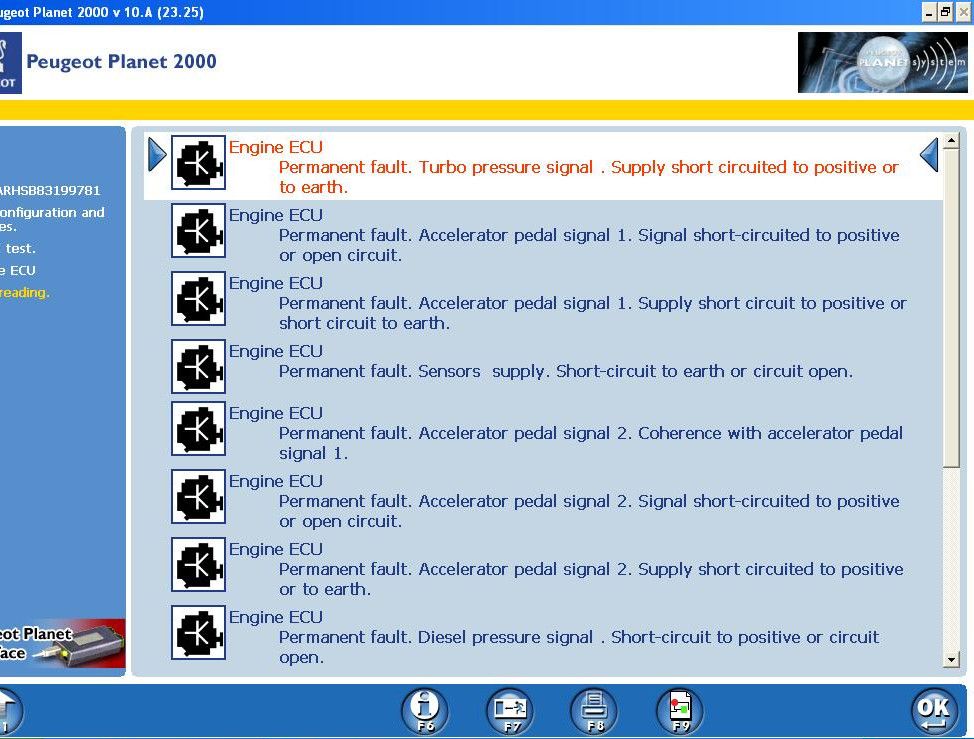This screenshot has width=974, height=739.
Task: Click highlighted red 'Engine ECU' heading
Action: [276, 147]
